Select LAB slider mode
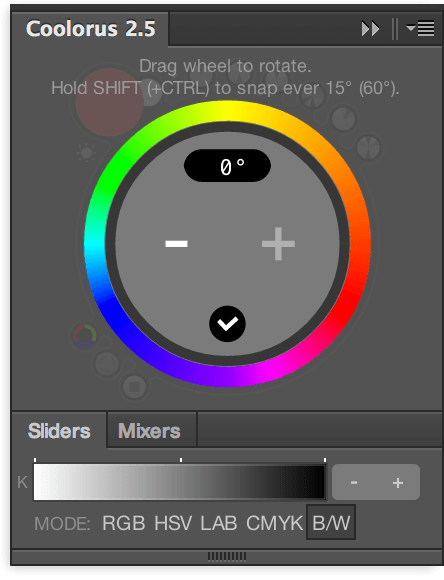444x580 pixels. click(x=219, y=523)
